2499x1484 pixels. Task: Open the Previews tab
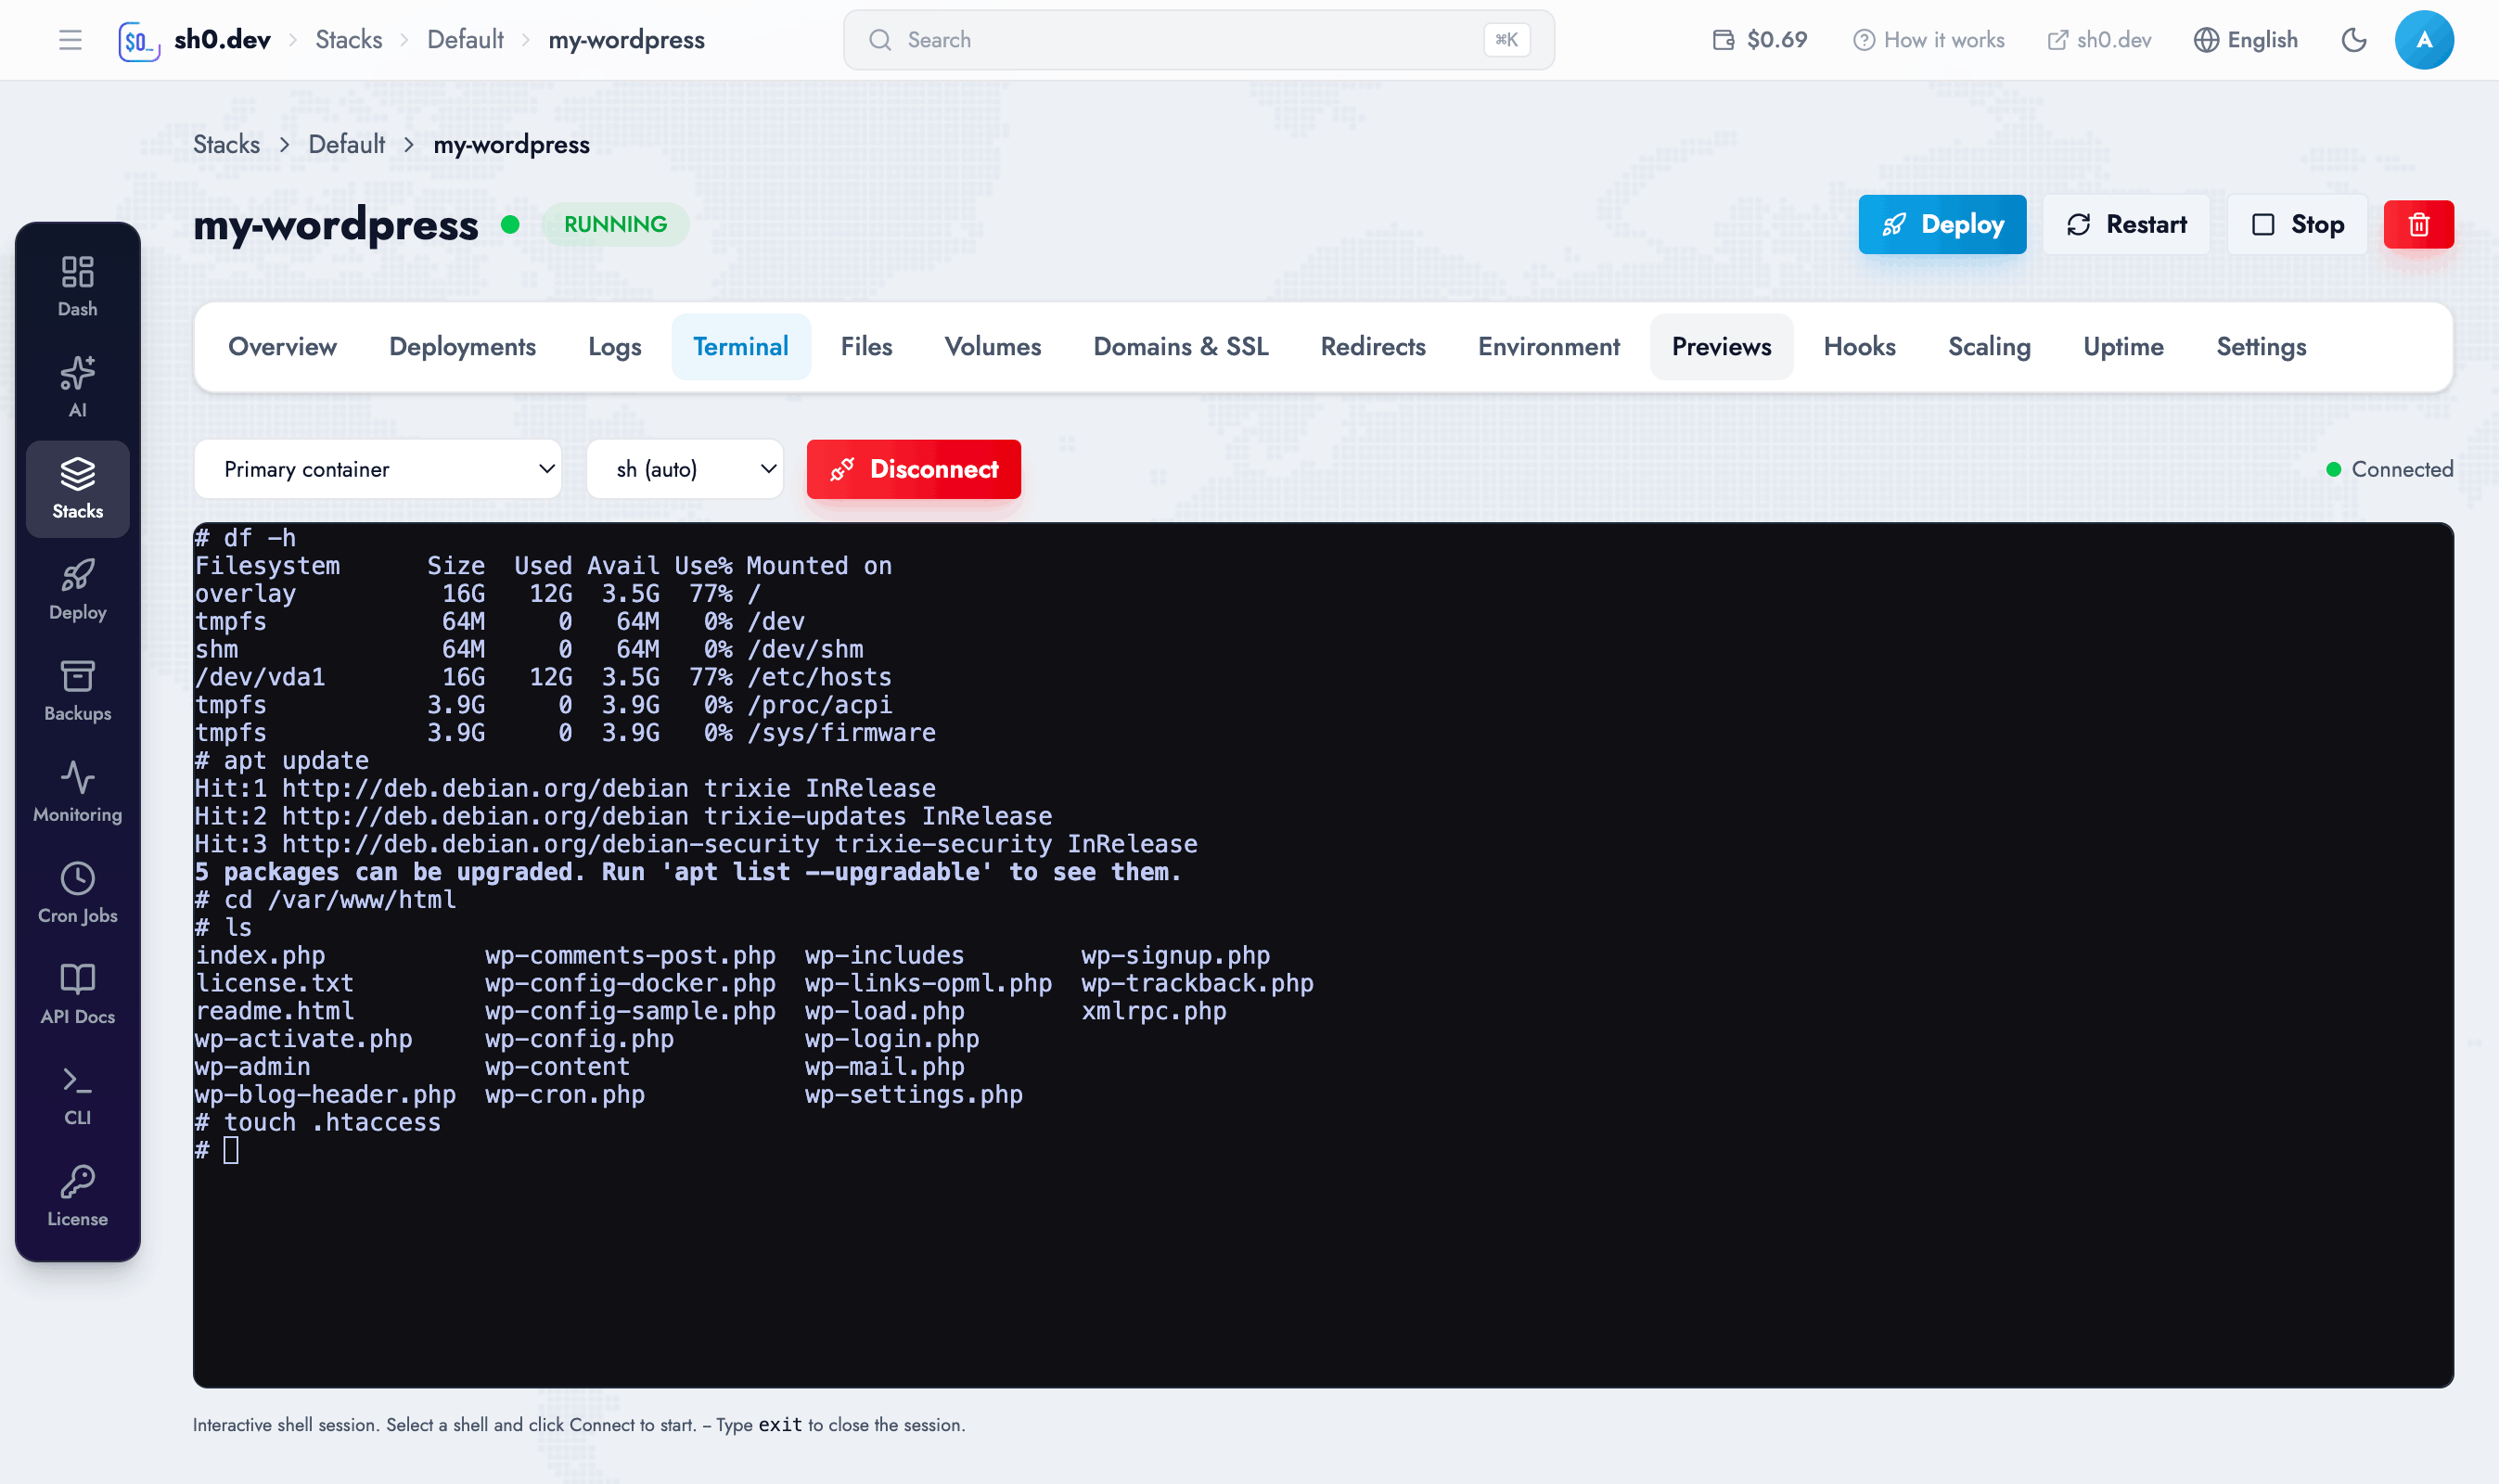coord(1721,347)
